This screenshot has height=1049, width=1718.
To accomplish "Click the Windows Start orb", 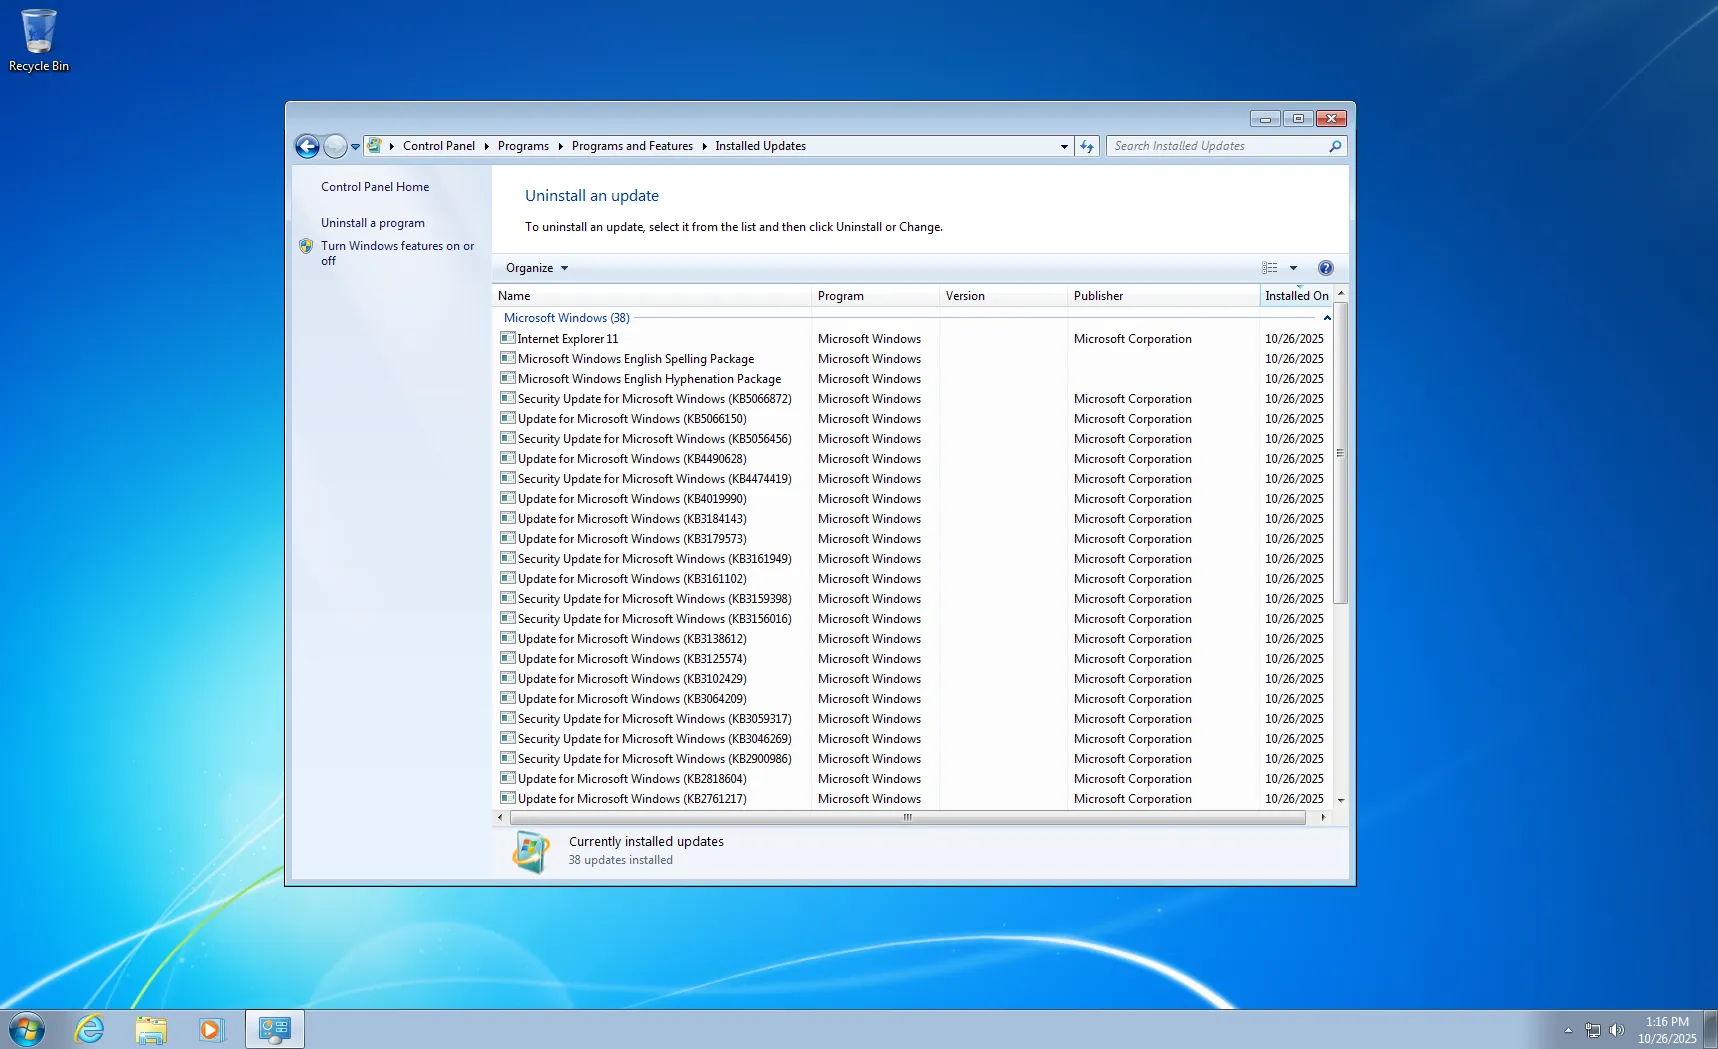I will click(x=27, y=1029).
